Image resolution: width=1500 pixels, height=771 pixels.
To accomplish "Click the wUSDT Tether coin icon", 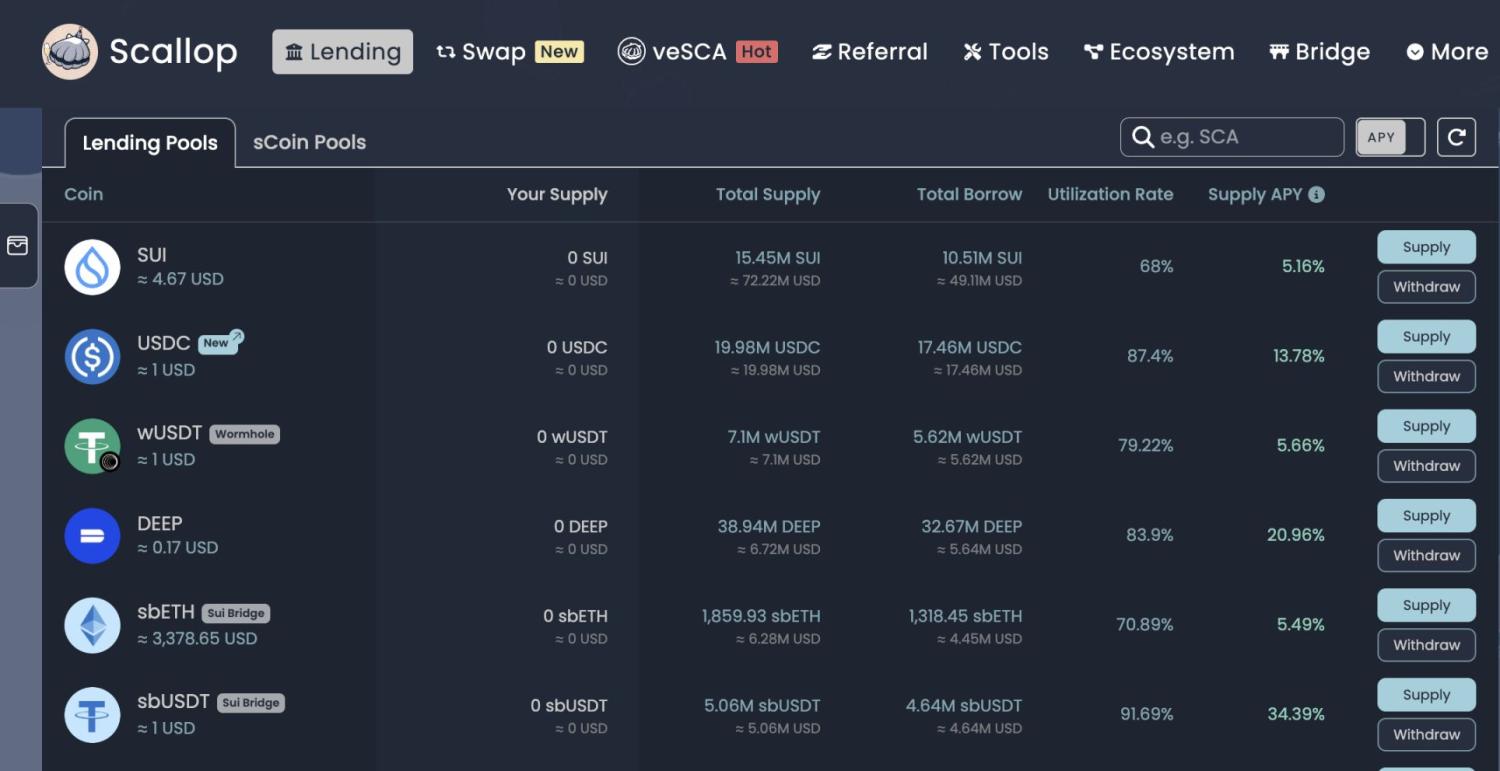I will tap(92, 446).
